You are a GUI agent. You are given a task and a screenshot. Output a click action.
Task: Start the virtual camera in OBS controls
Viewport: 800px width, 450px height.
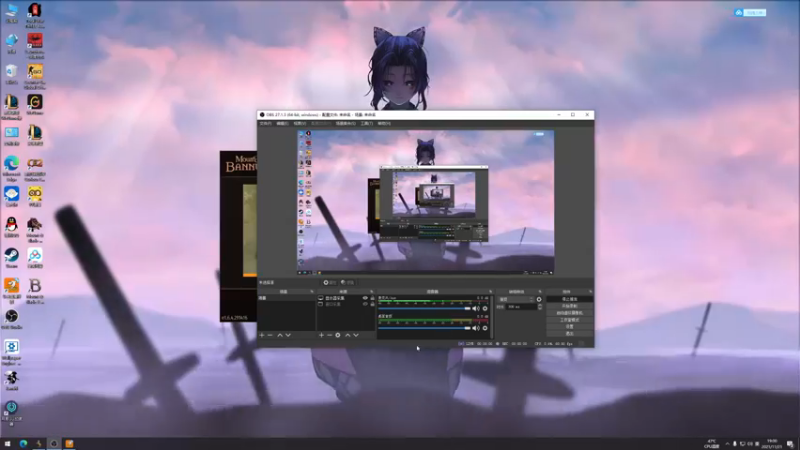(569, 313)
